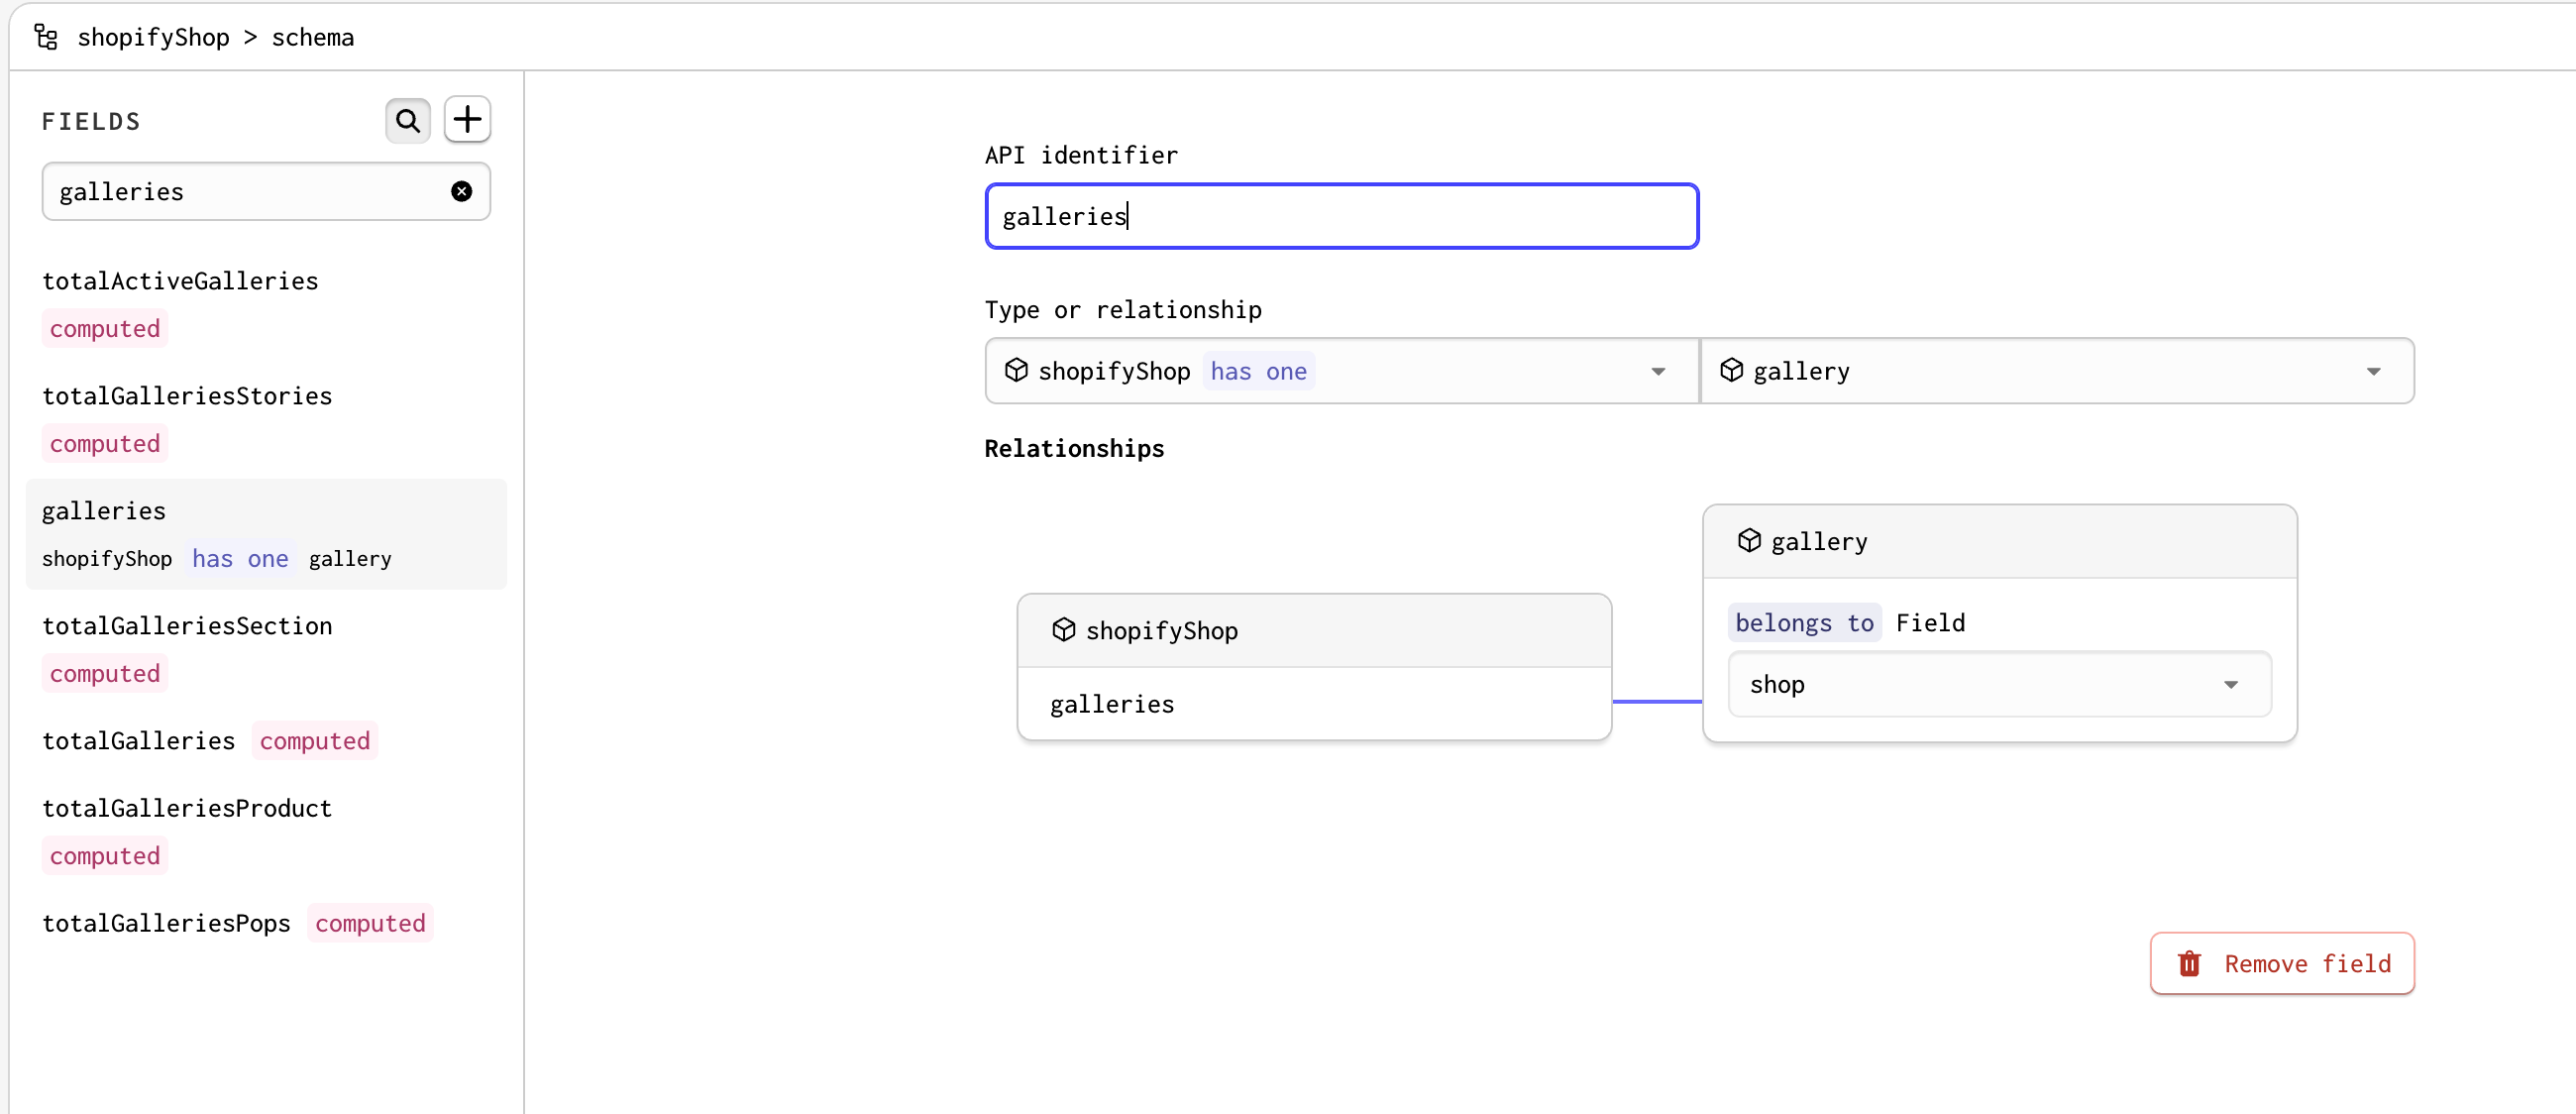Click computed badge next to totalGalleriesPops
Viewport: 2576px width, 1114px height.
click(370, 922)
